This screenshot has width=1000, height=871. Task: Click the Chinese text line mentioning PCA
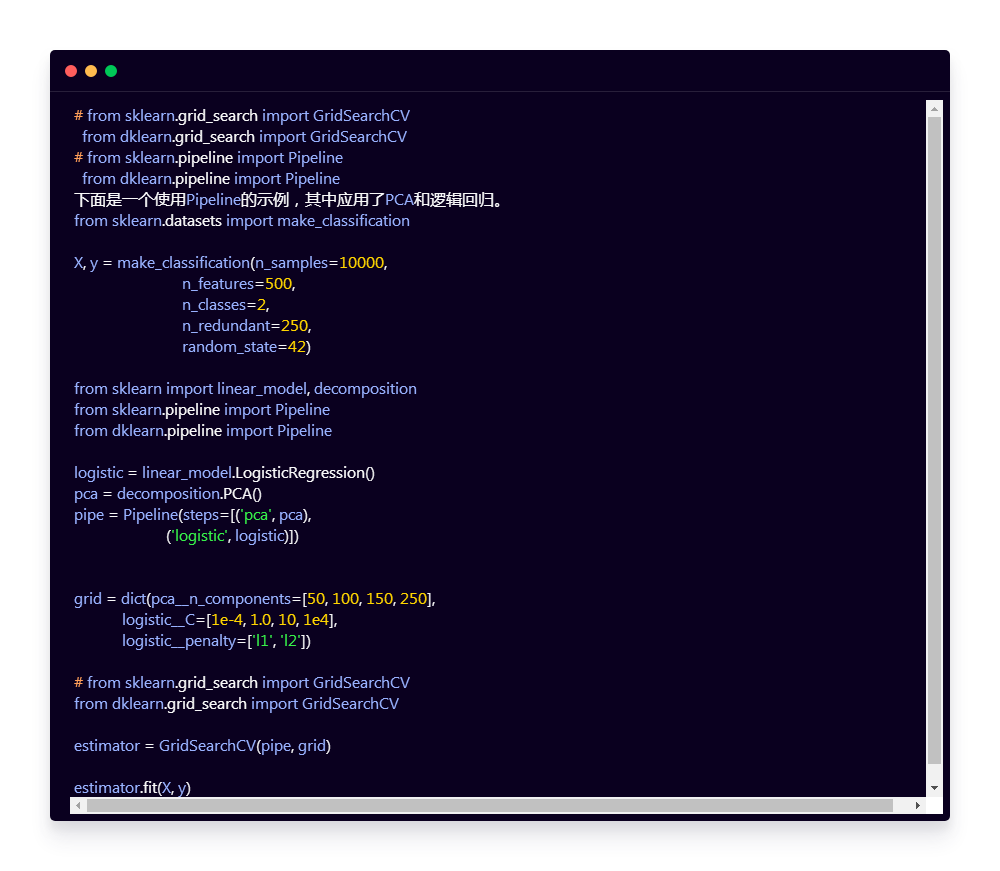click(290, 200)
